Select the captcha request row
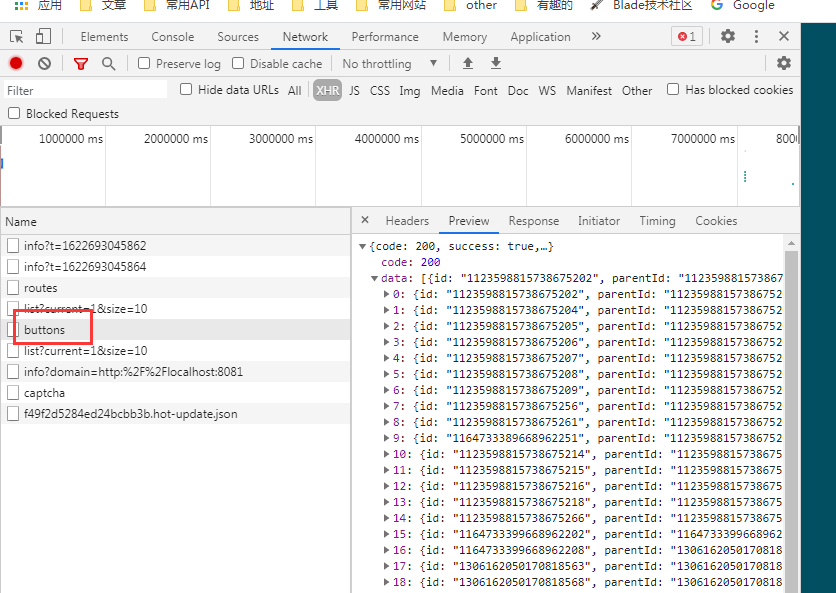This screenshot has height=593, width=836. click(175, 393)
